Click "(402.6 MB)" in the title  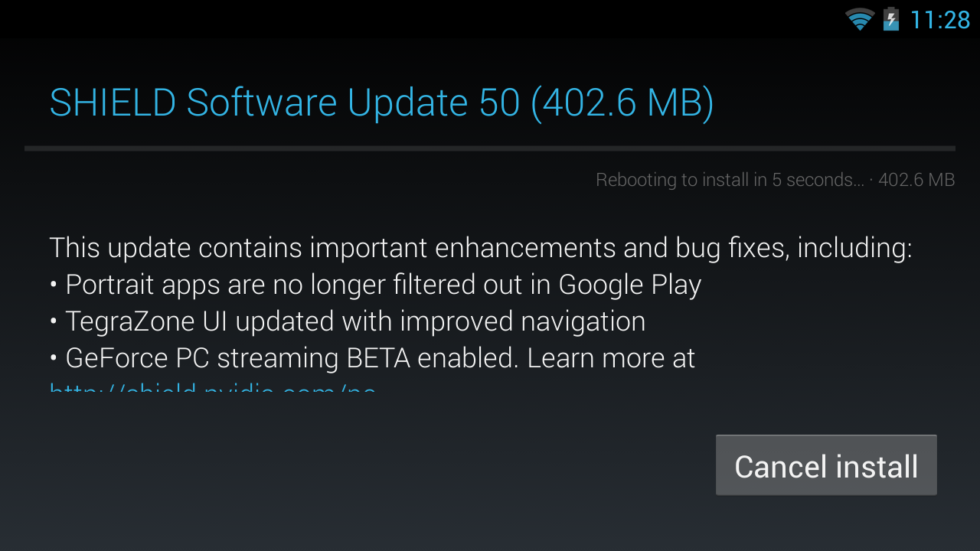pos(622,104)
